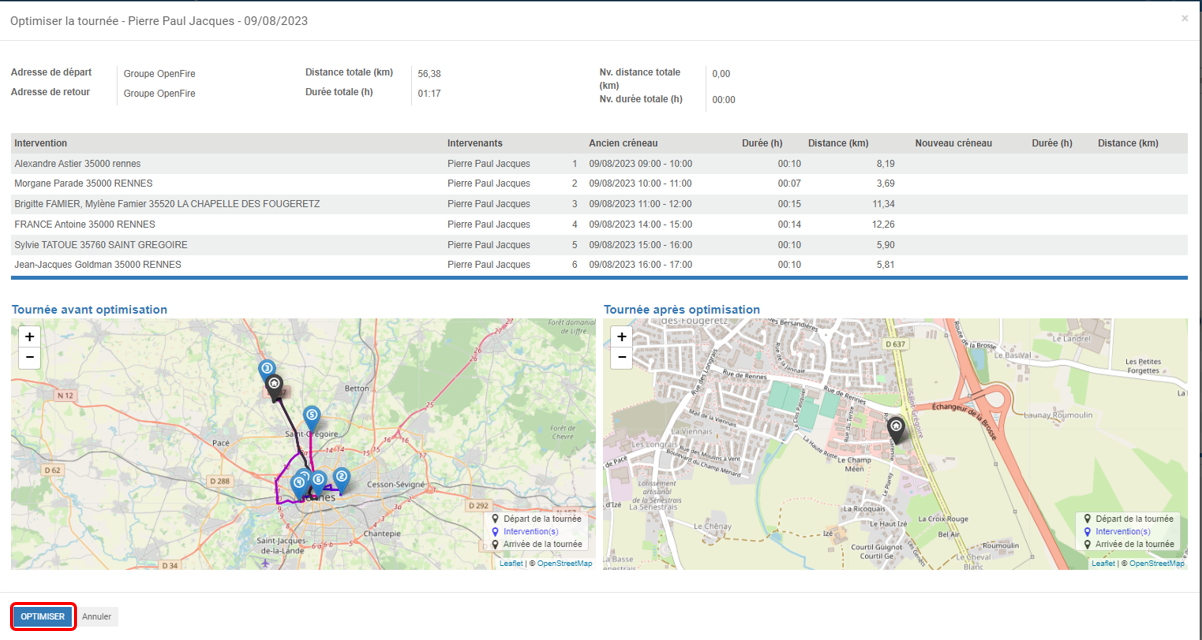The image size is (1202, 640).
Task: Select intervention marker number 3 on map
Action: click(x=267, y=371)
